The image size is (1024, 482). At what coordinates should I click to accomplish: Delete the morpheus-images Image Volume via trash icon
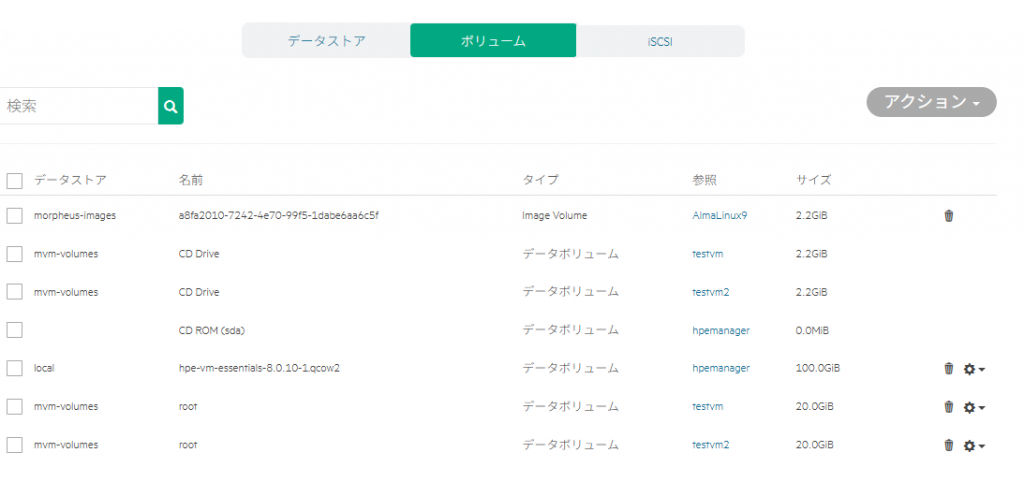(948, 215)
